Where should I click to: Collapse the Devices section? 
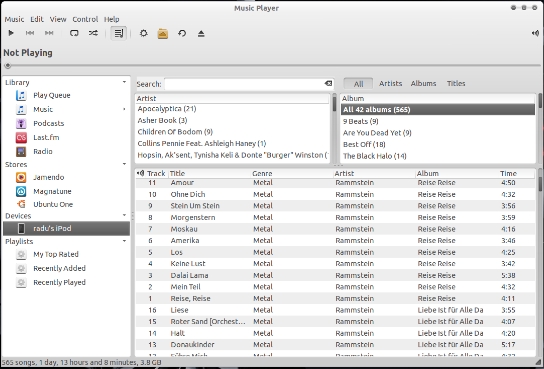click(125, 215)
